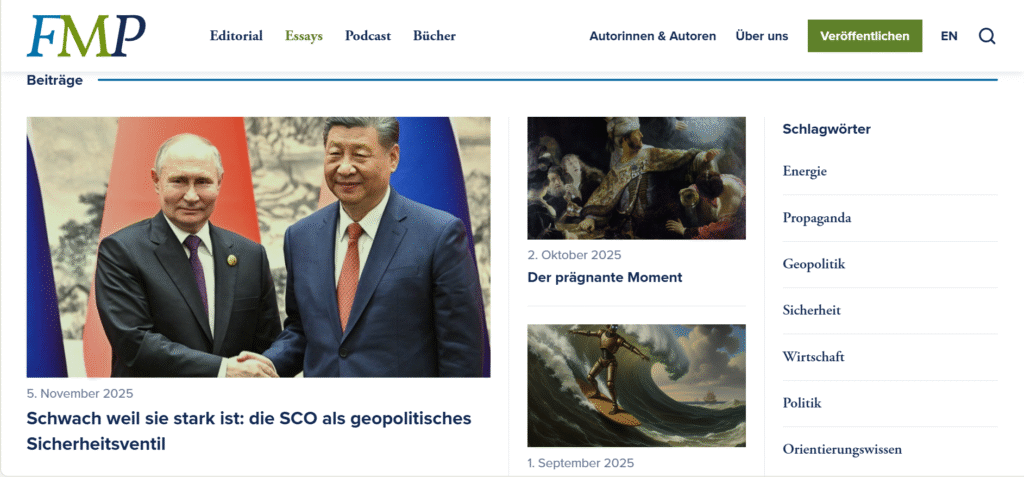Read article Der prägnante Moment
1024x477 pixels.
[605, 277]
